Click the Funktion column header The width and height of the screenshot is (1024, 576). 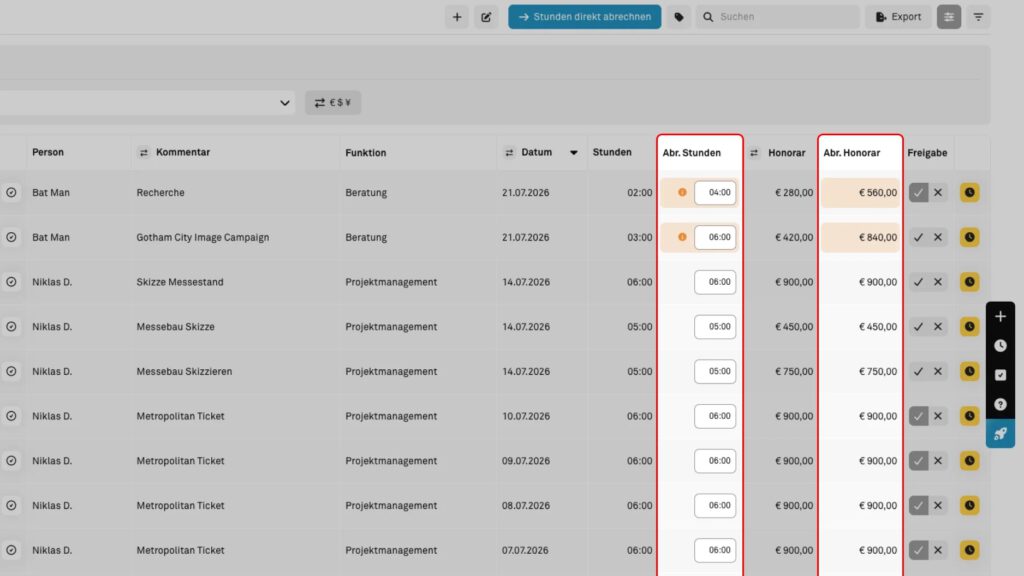point(366,153)
